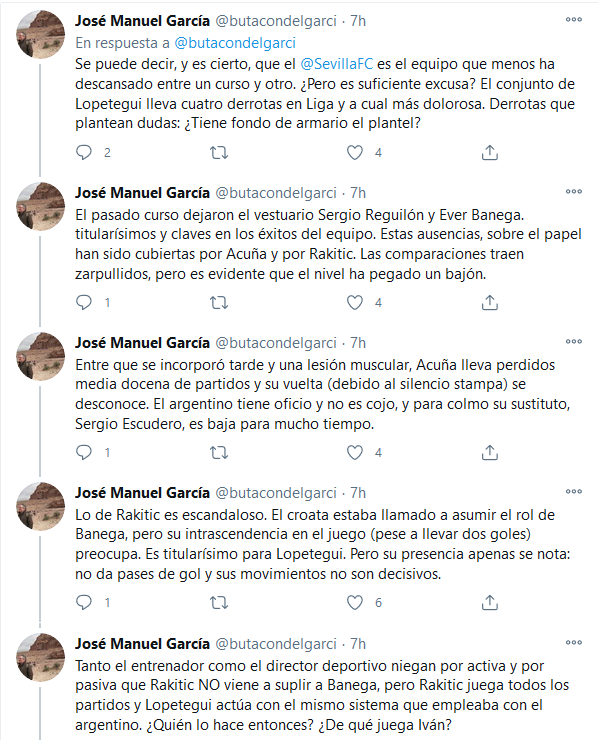Open more options on the last tweet about Iván
The width and height of the screenshot is (598, 740).
tap(573, 643)
